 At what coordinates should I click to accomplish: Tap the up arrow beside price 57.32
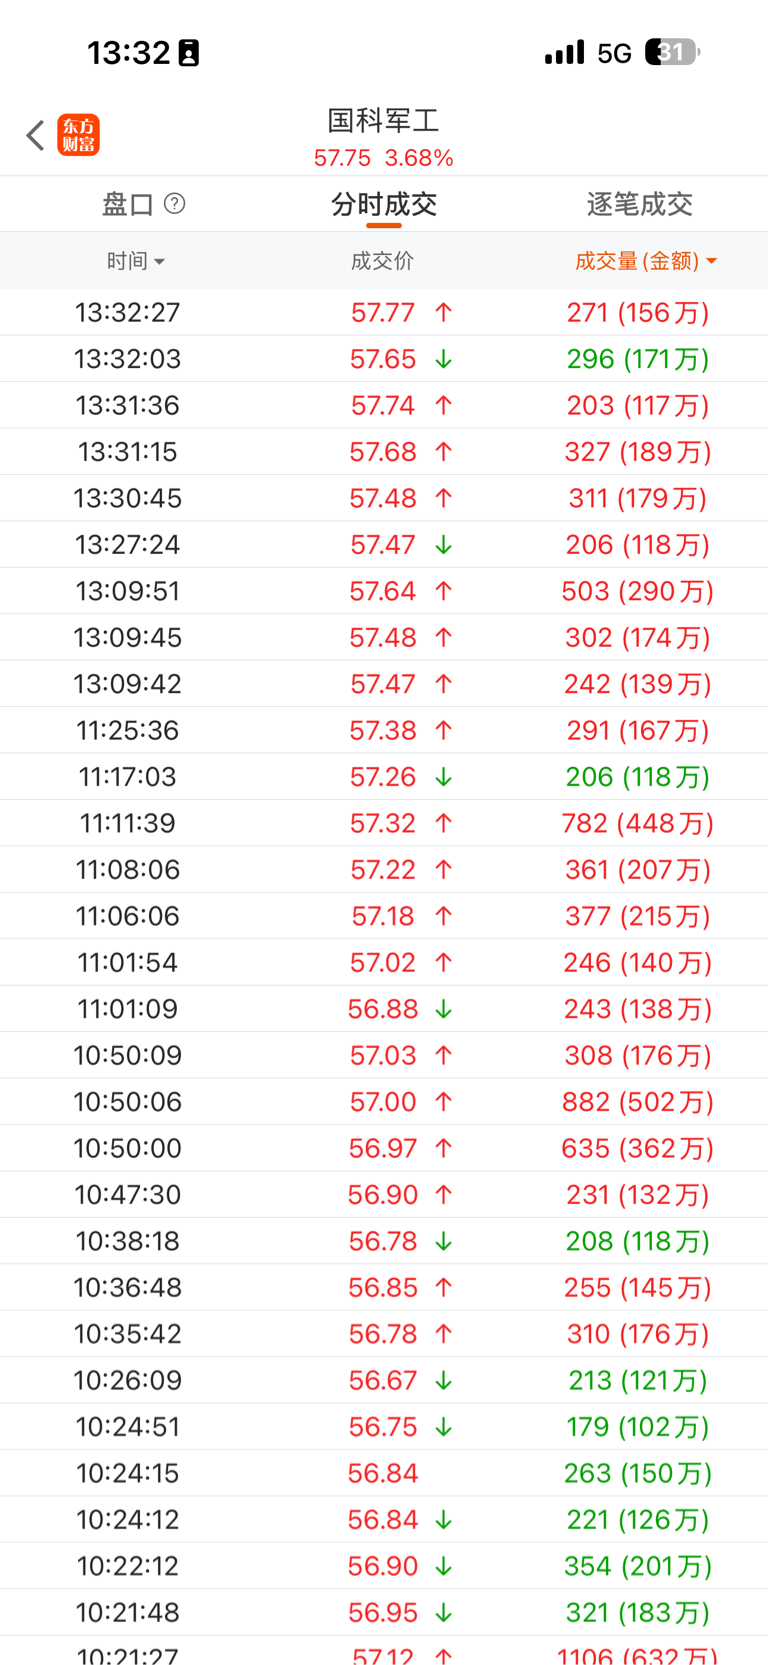tap(444, 823)
